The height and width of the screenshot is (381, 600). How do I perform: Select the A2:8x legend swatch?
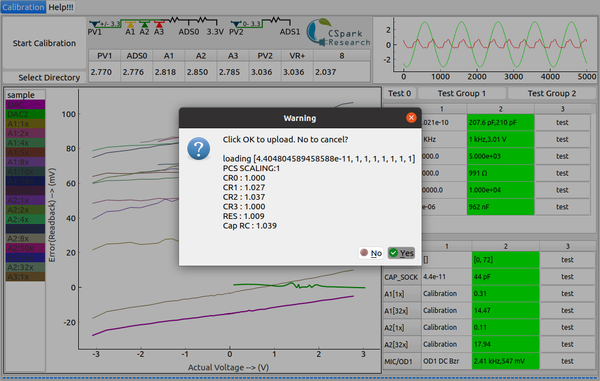[x=26, y=238]
